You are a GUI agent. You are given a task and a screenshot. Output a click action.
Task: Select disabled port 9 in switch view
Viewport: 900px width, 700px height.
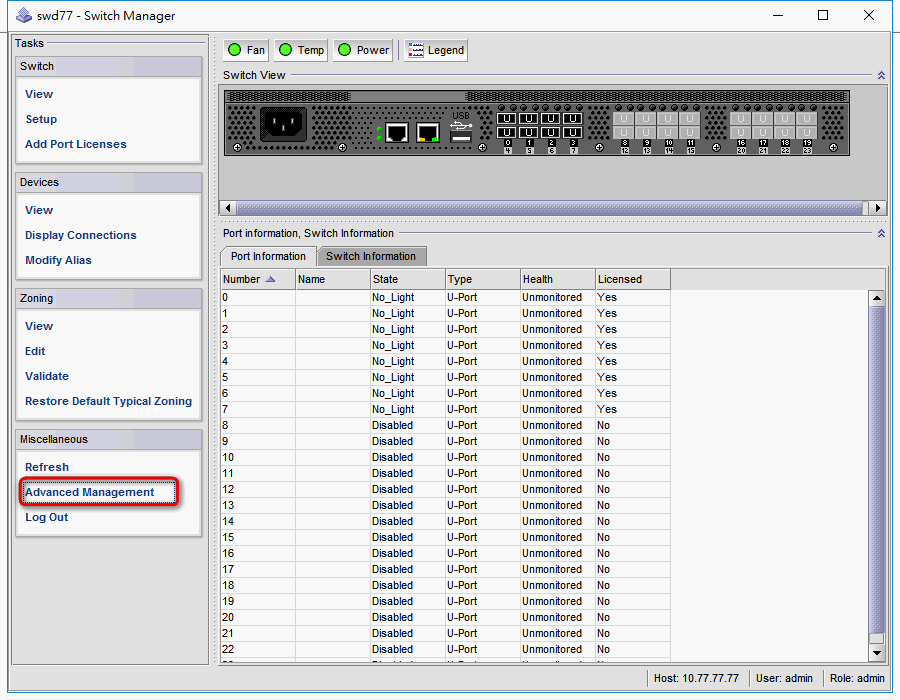click(646, 119)
